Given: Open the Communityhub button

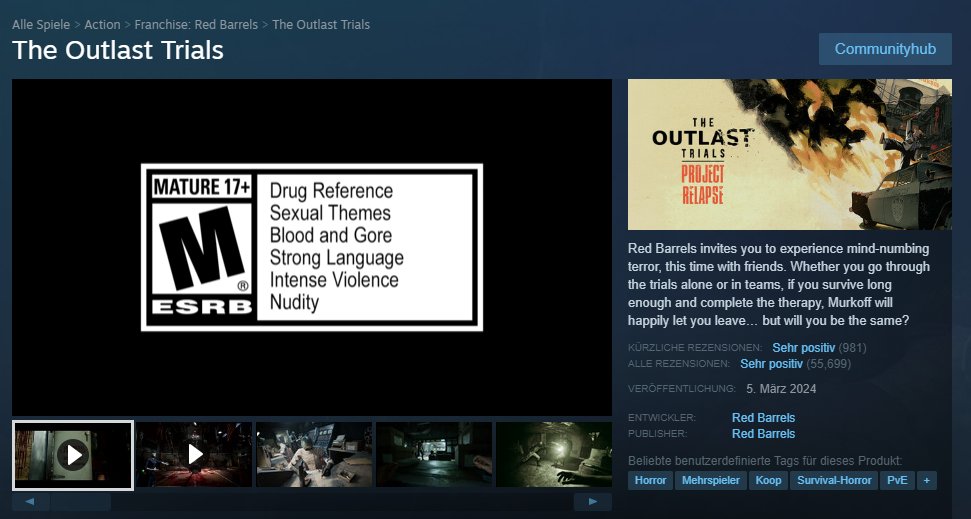Looking at the screenshot, I should (x=885, y=49).
